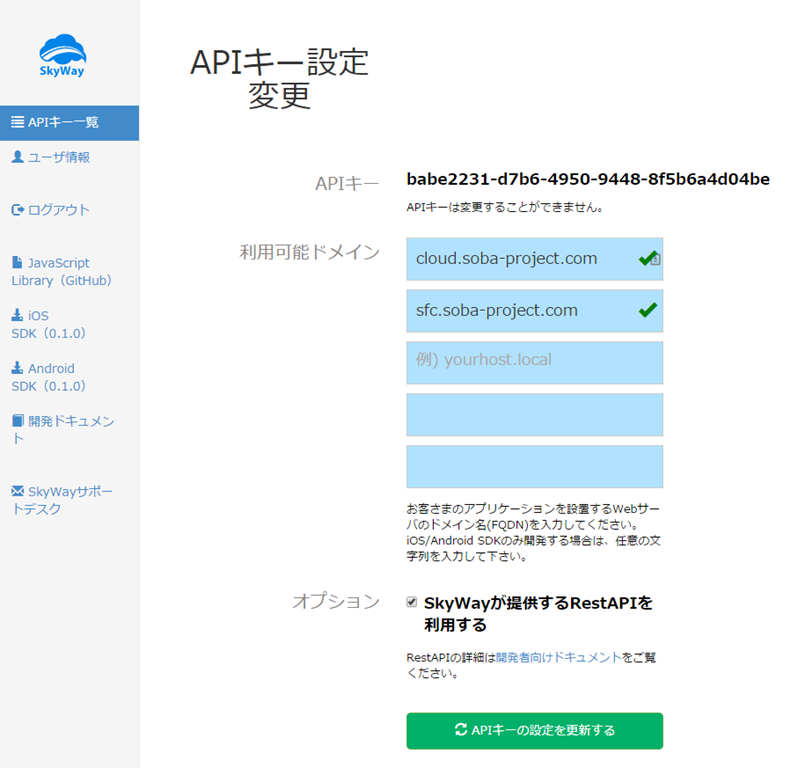Edit the cloud.soba-project.com domain field
Image resolution: width=805 pixels, height=768 pixels.
tap(534, 259)
